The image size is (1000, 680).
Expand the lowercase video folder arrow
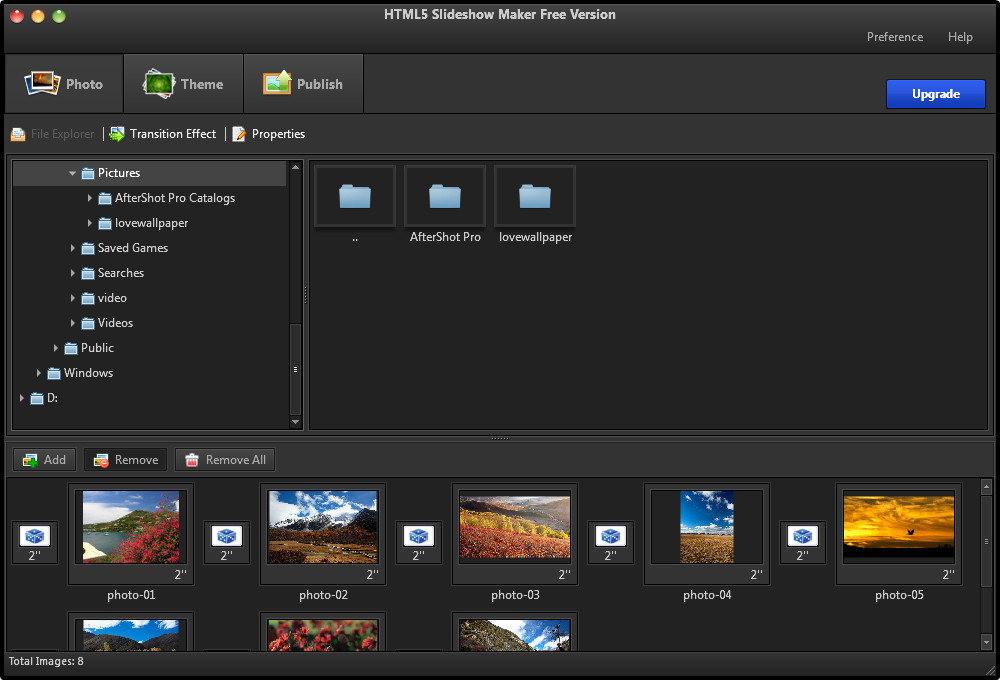[x=72, y=298]
